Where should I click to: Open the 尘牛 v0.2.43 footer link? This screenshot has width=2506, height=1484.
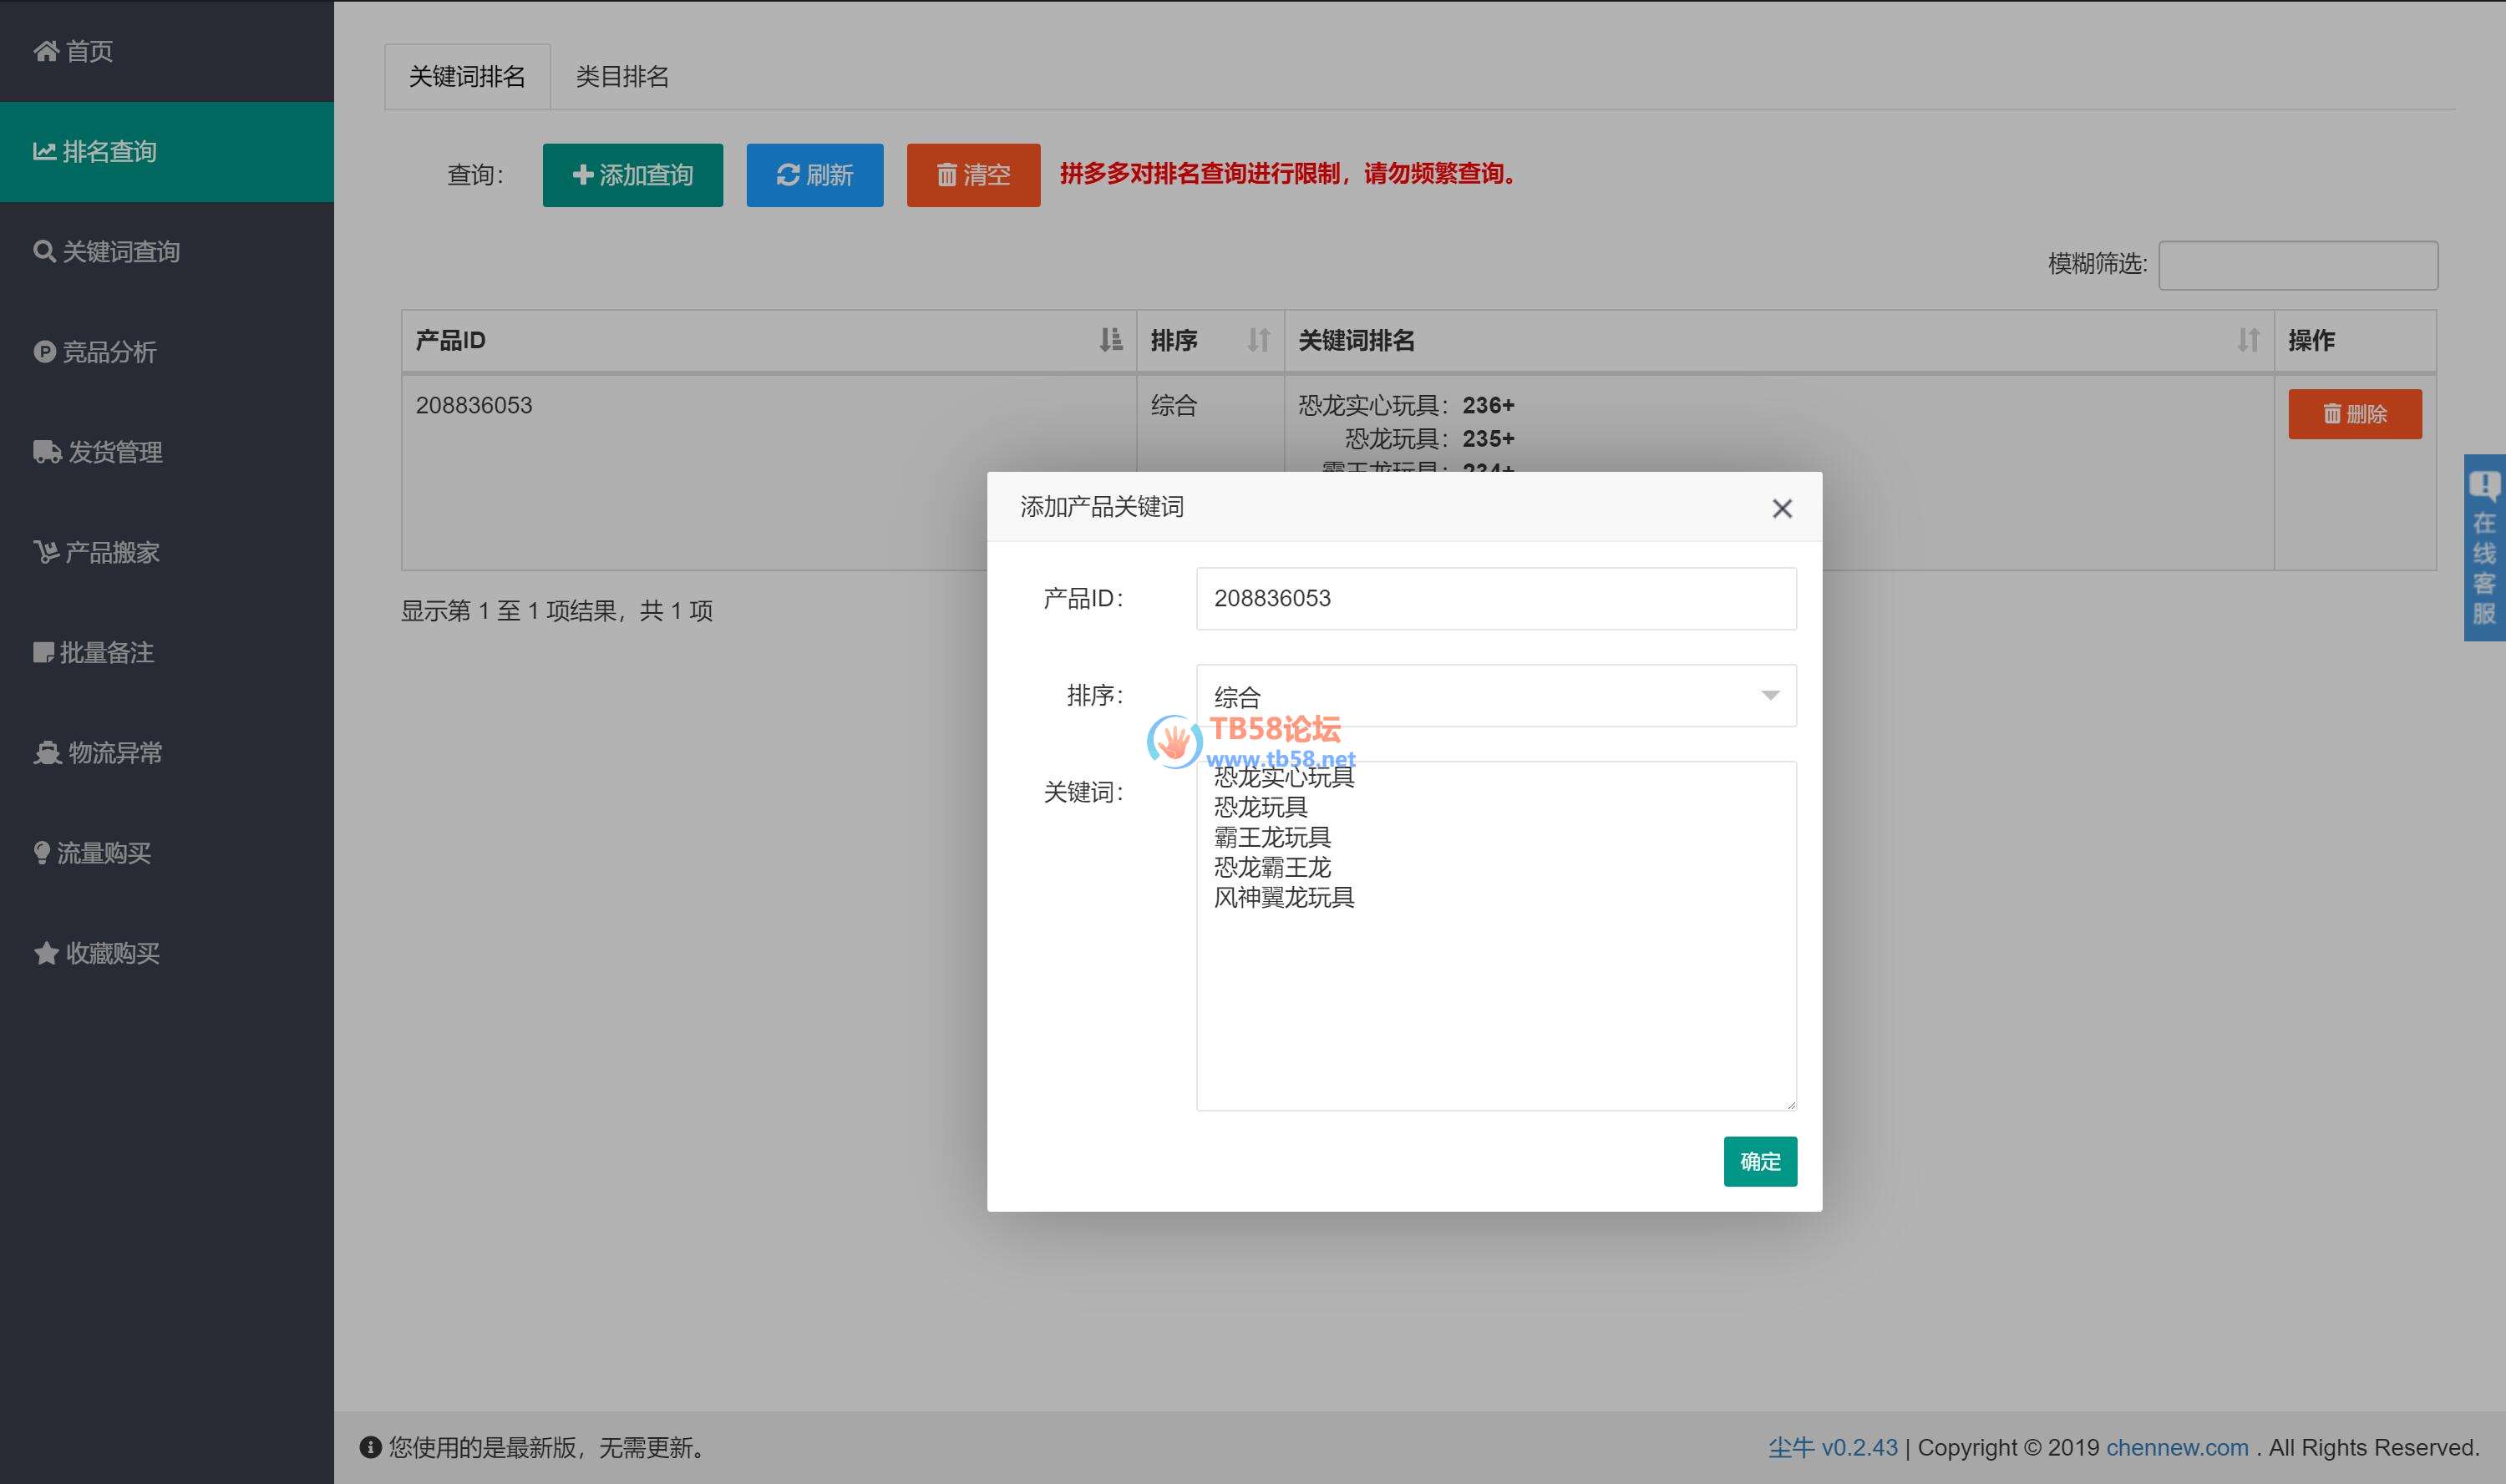(1832, 1448)
